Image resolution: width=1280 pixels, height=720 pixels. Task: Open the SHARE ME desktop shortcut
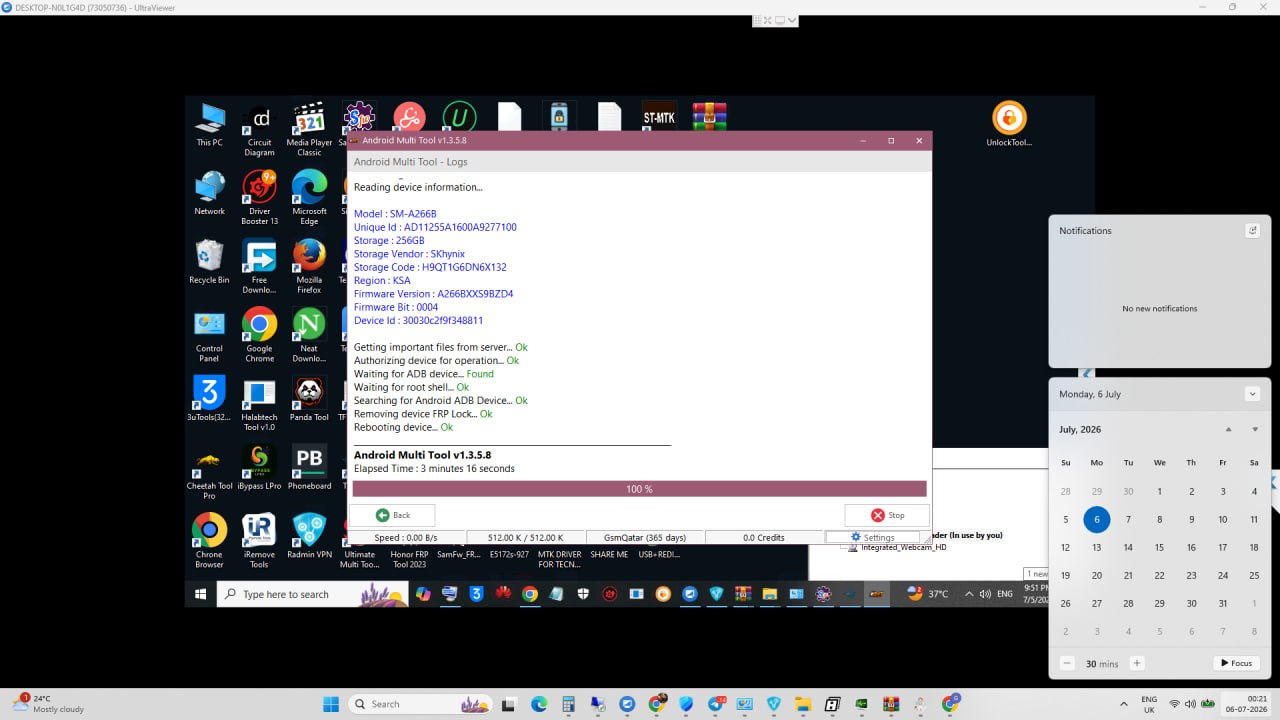tap(609, 554)
